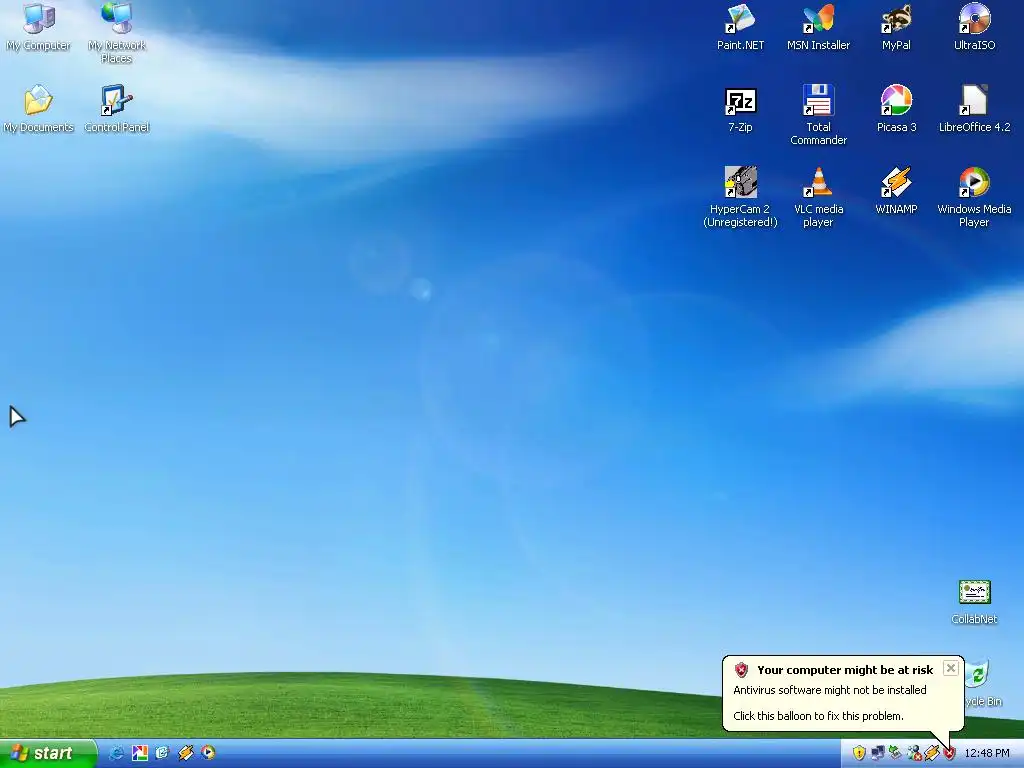Launch Internet Explorer from Quick Launch

click(116, 753)
